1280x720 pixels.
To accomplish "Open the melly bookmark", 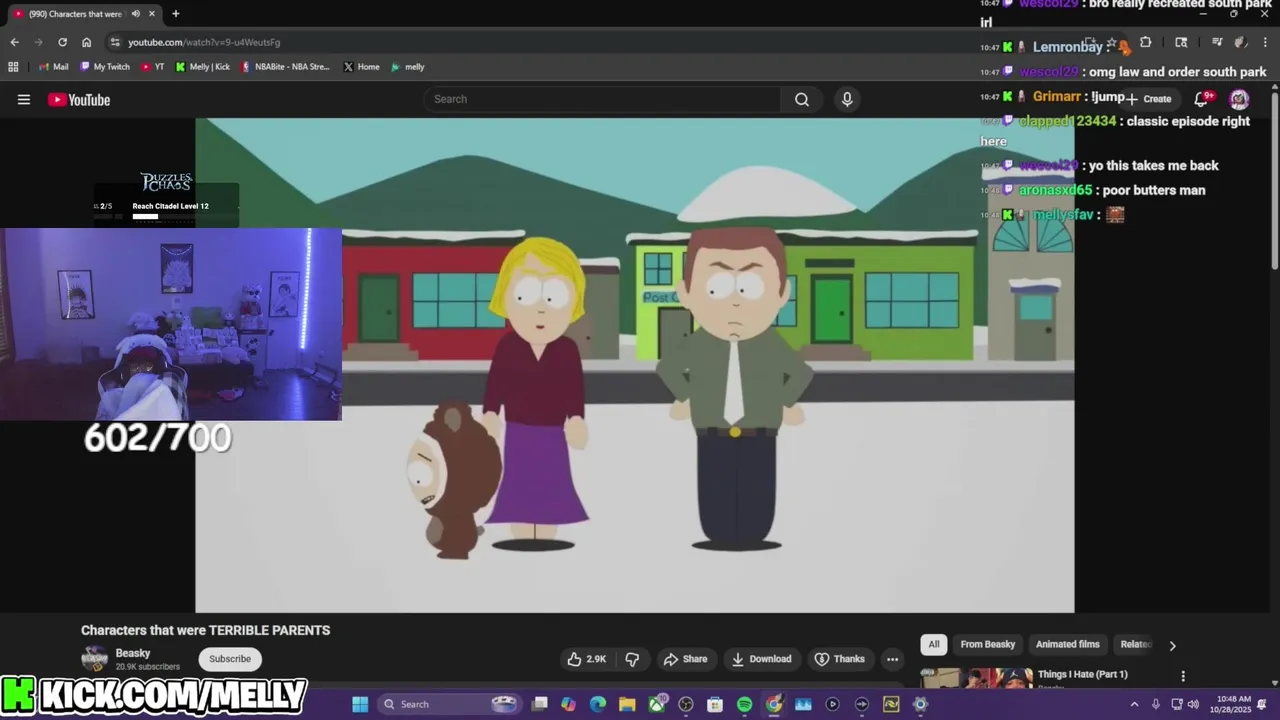I will 407,67.
